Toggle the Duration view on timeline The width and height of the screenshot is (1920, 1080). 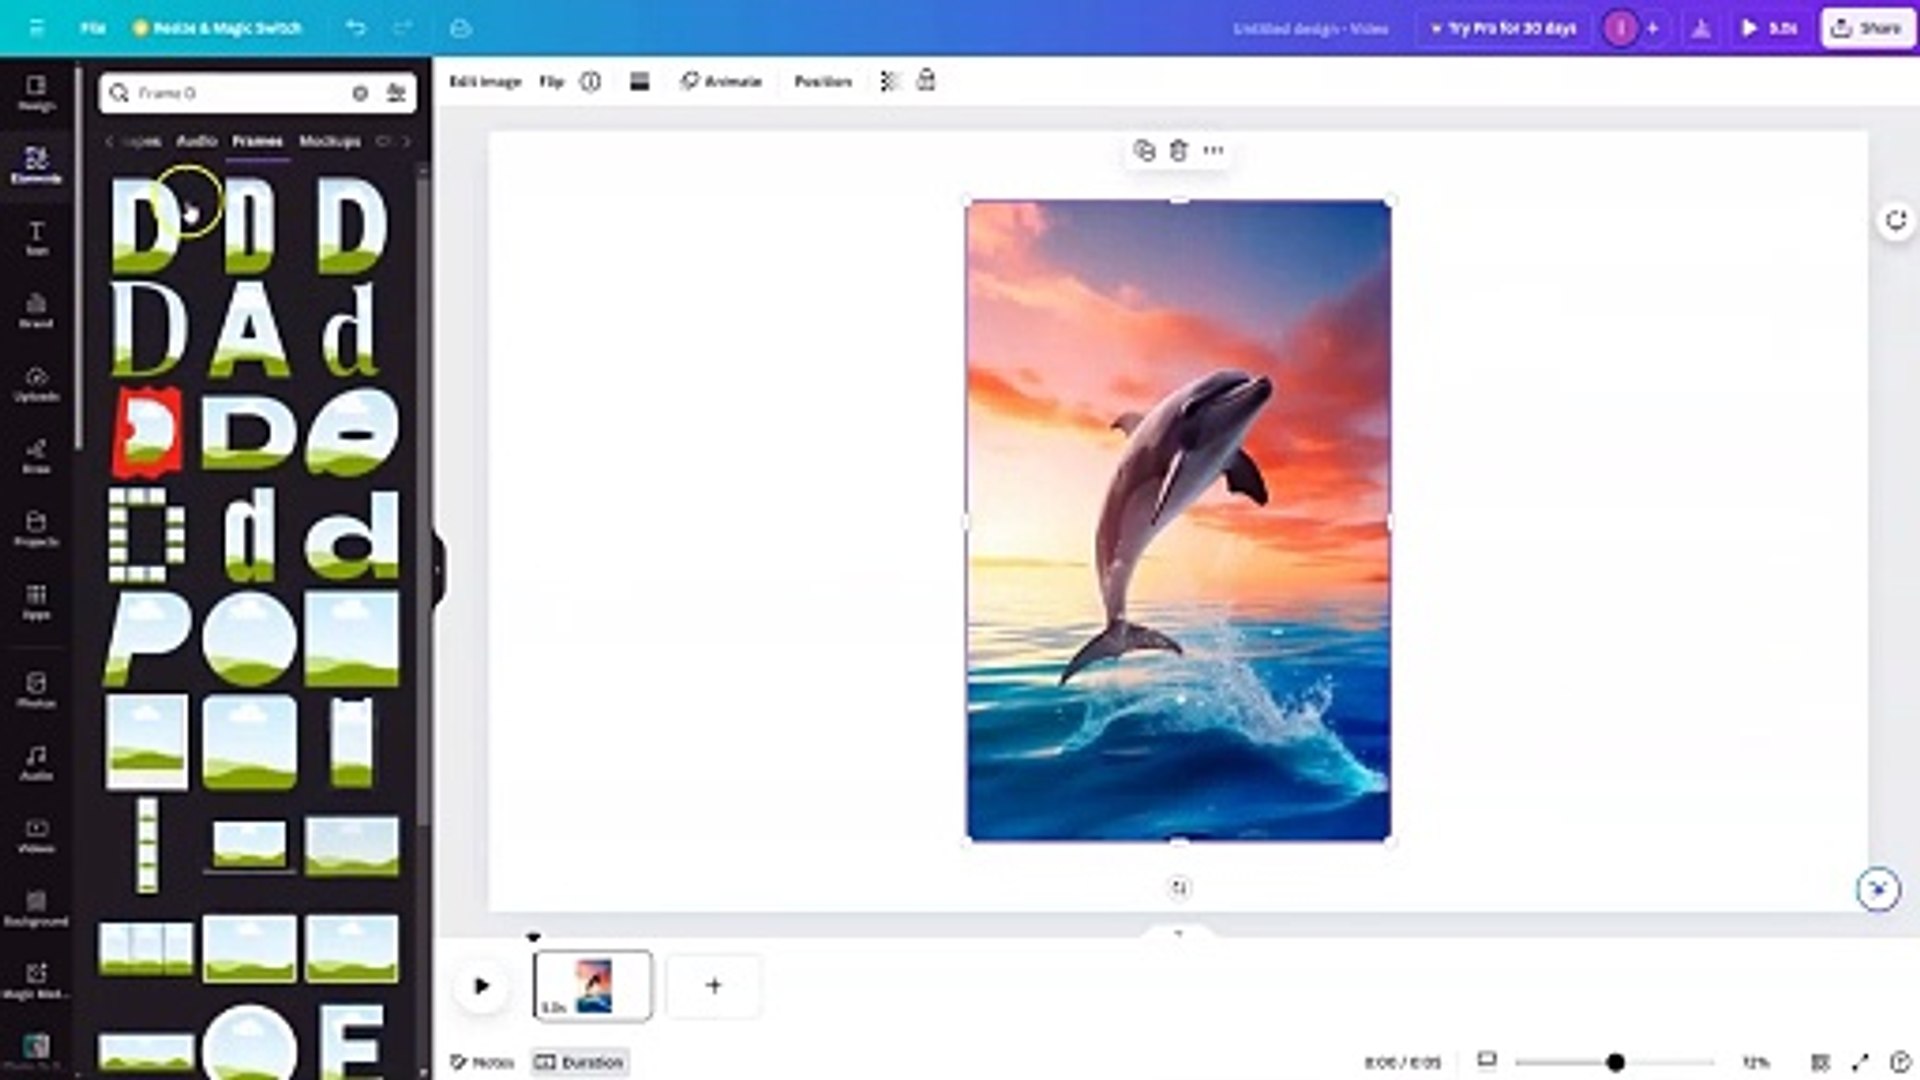tap(579, 1063)
